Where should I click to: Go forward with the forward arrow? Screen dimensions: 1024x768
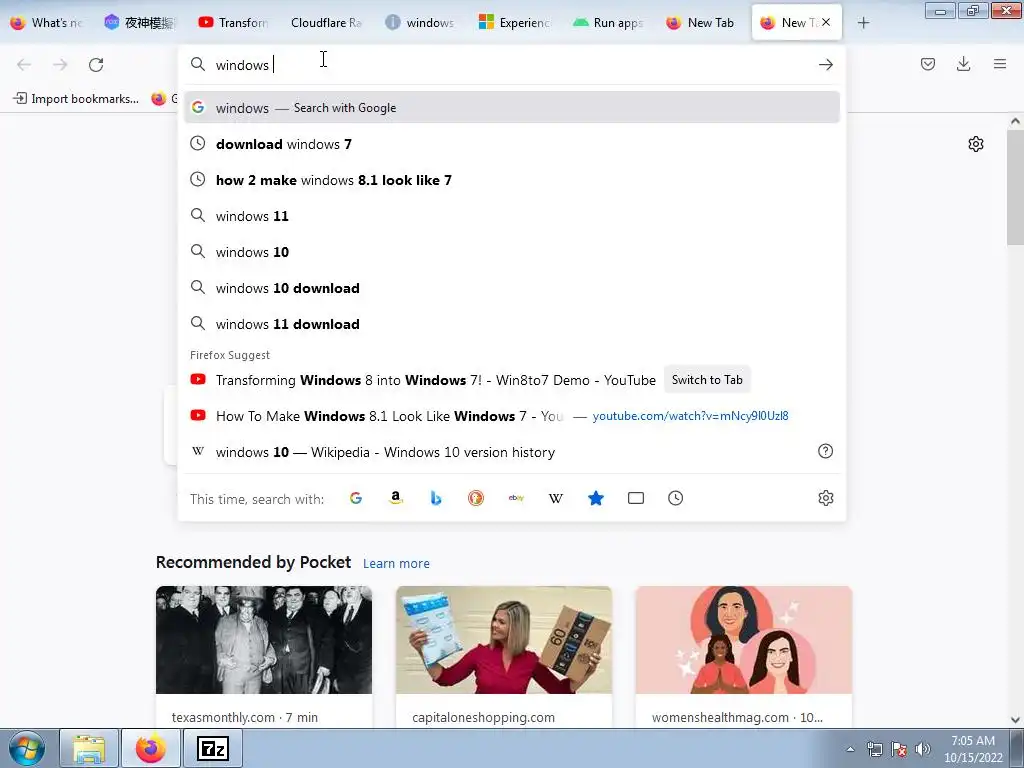60,65
